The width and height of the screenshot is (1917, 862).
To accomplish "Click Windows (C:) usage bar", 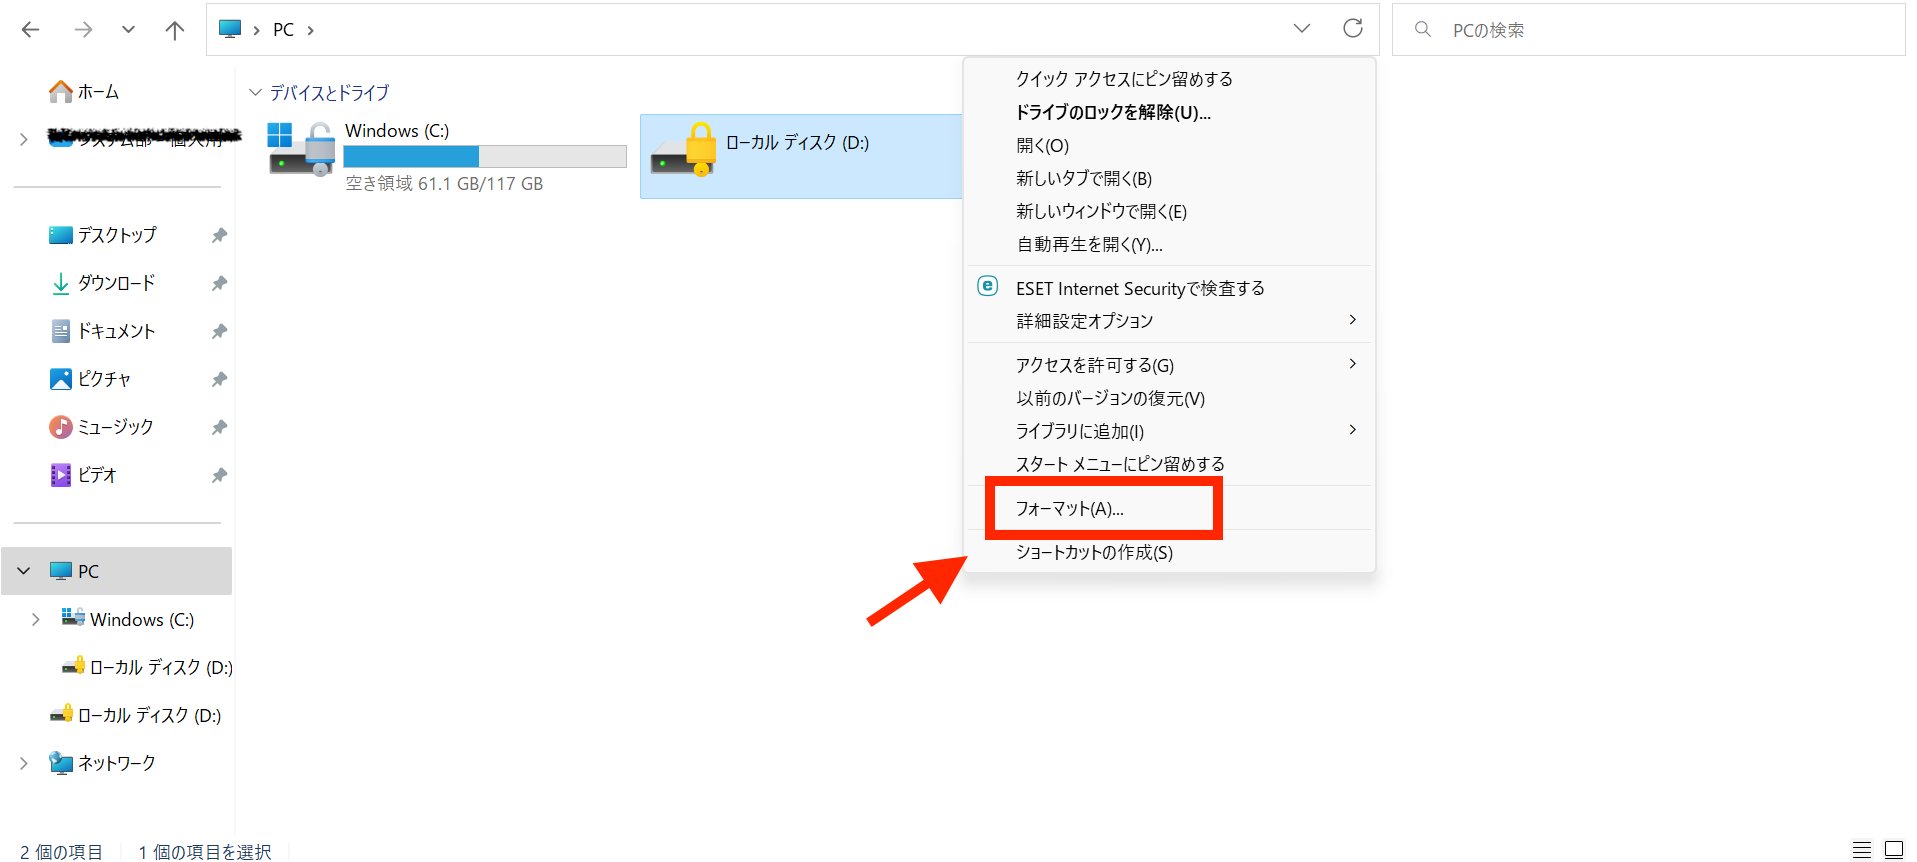I will (485, 157).
